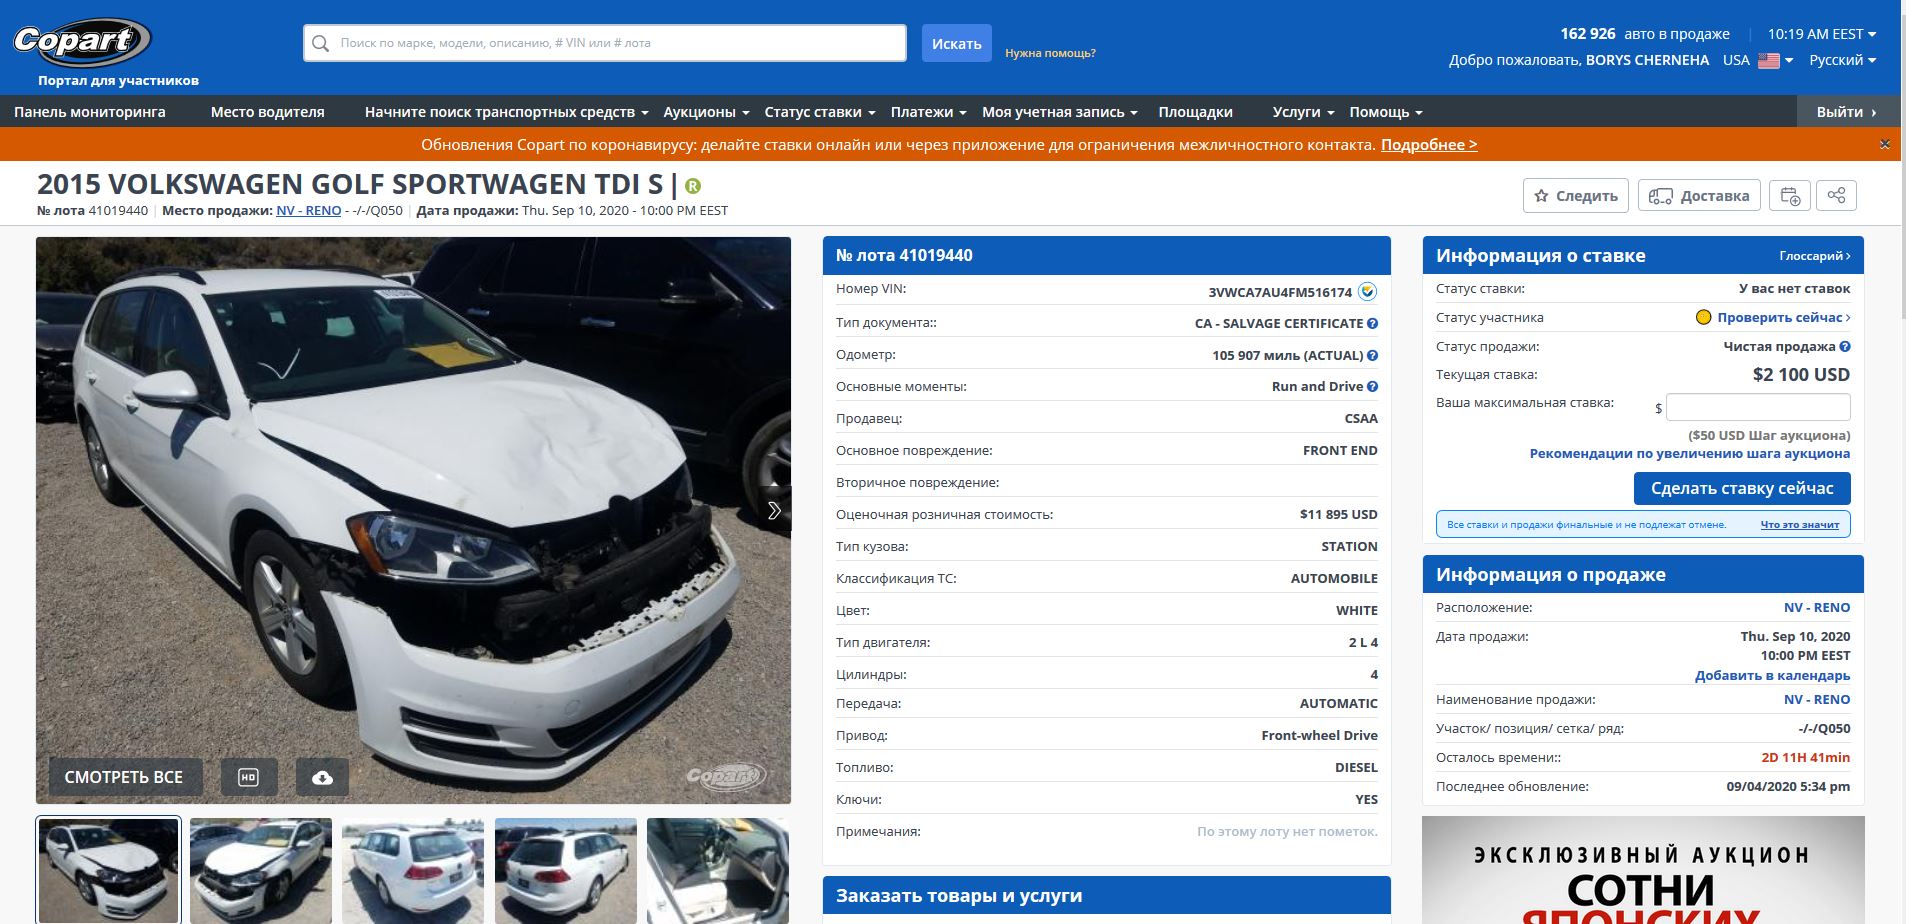Click the share lot icon
The width and height of the screenshot is (1906, 924).
tap(1836, 195)
